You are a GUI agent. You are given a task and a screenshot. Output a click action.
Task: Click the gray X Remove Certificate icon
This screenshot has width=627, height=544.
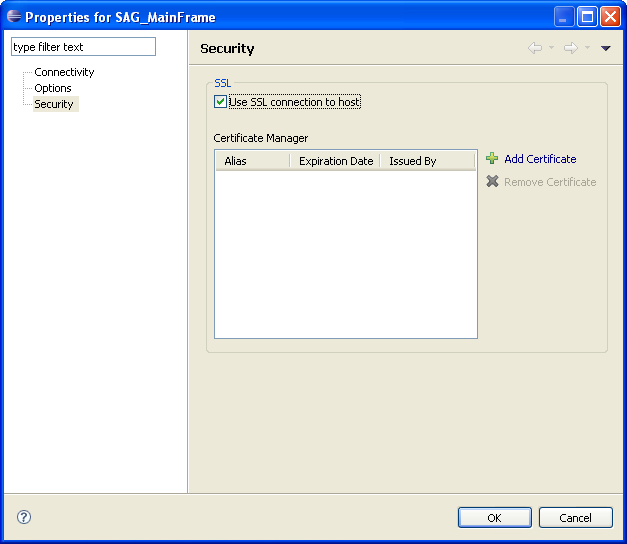click(492, 182)
